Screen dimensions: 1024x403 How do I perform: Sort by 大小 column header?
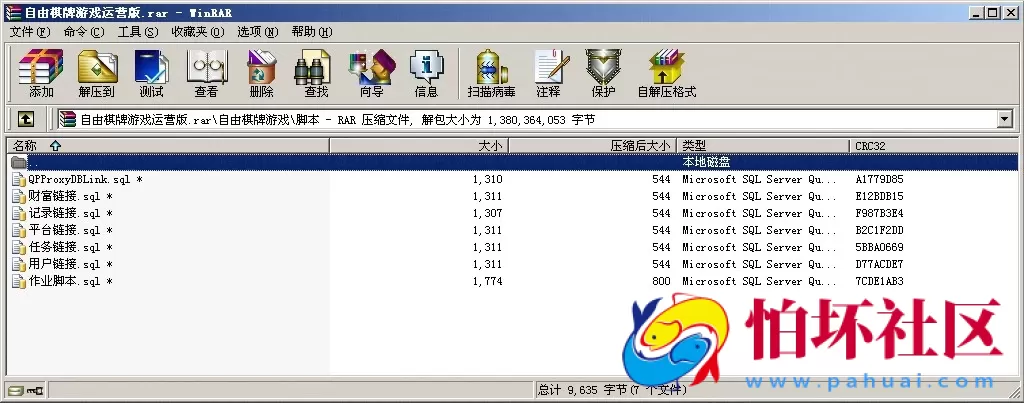click(419, 146)
